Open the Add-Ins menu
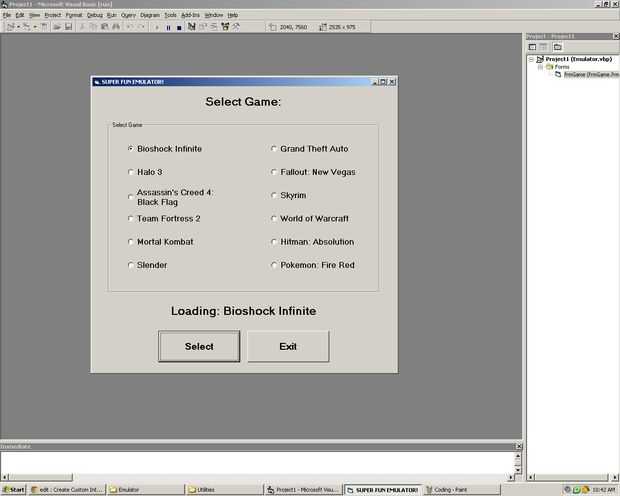Image resolution: width=620 pixels, height=496 pixels. click(x=190, y=15)
